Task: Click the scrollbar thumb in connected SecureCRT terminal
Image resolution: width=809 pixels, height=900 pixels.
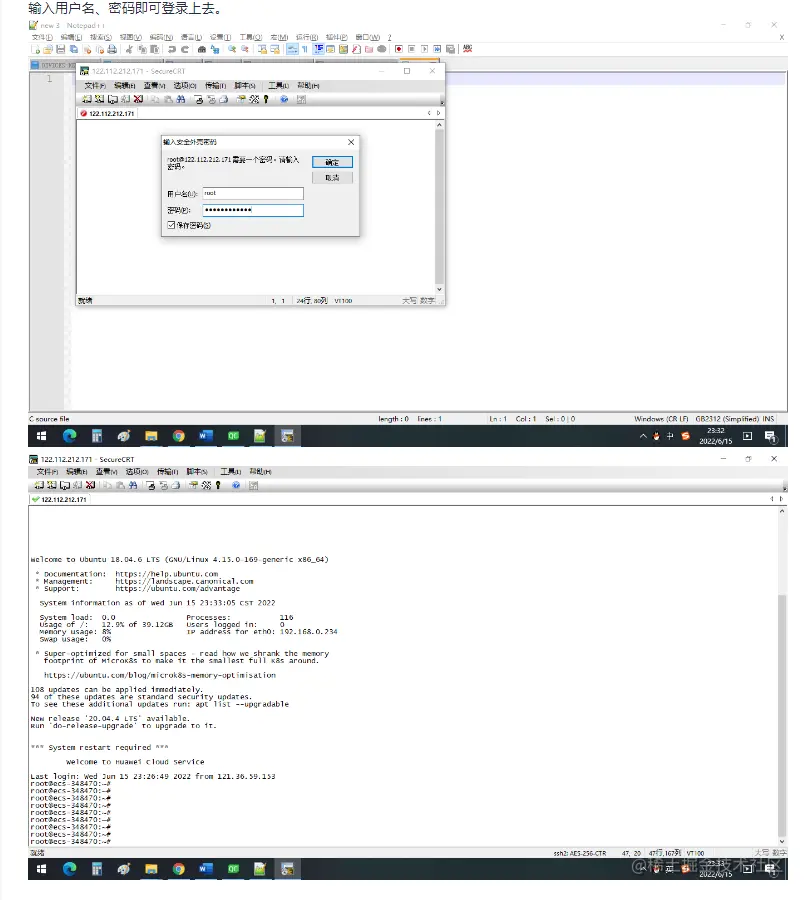Action: coord(782,716)
